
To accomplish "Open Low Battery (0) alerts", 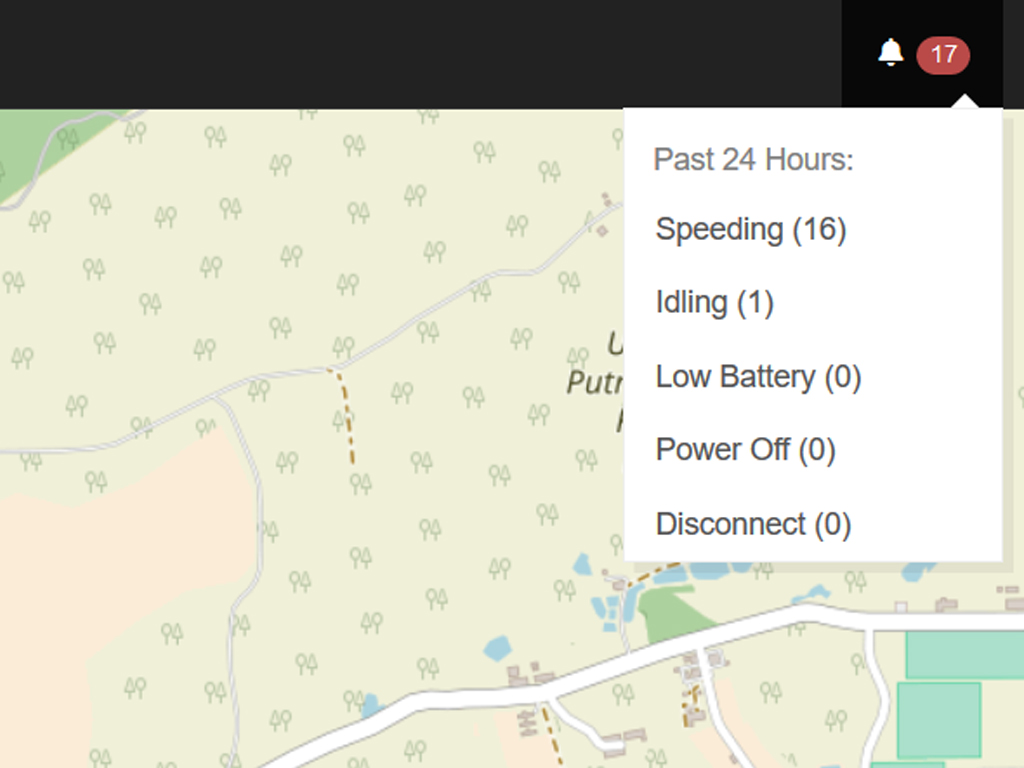I will pos(758,377).
